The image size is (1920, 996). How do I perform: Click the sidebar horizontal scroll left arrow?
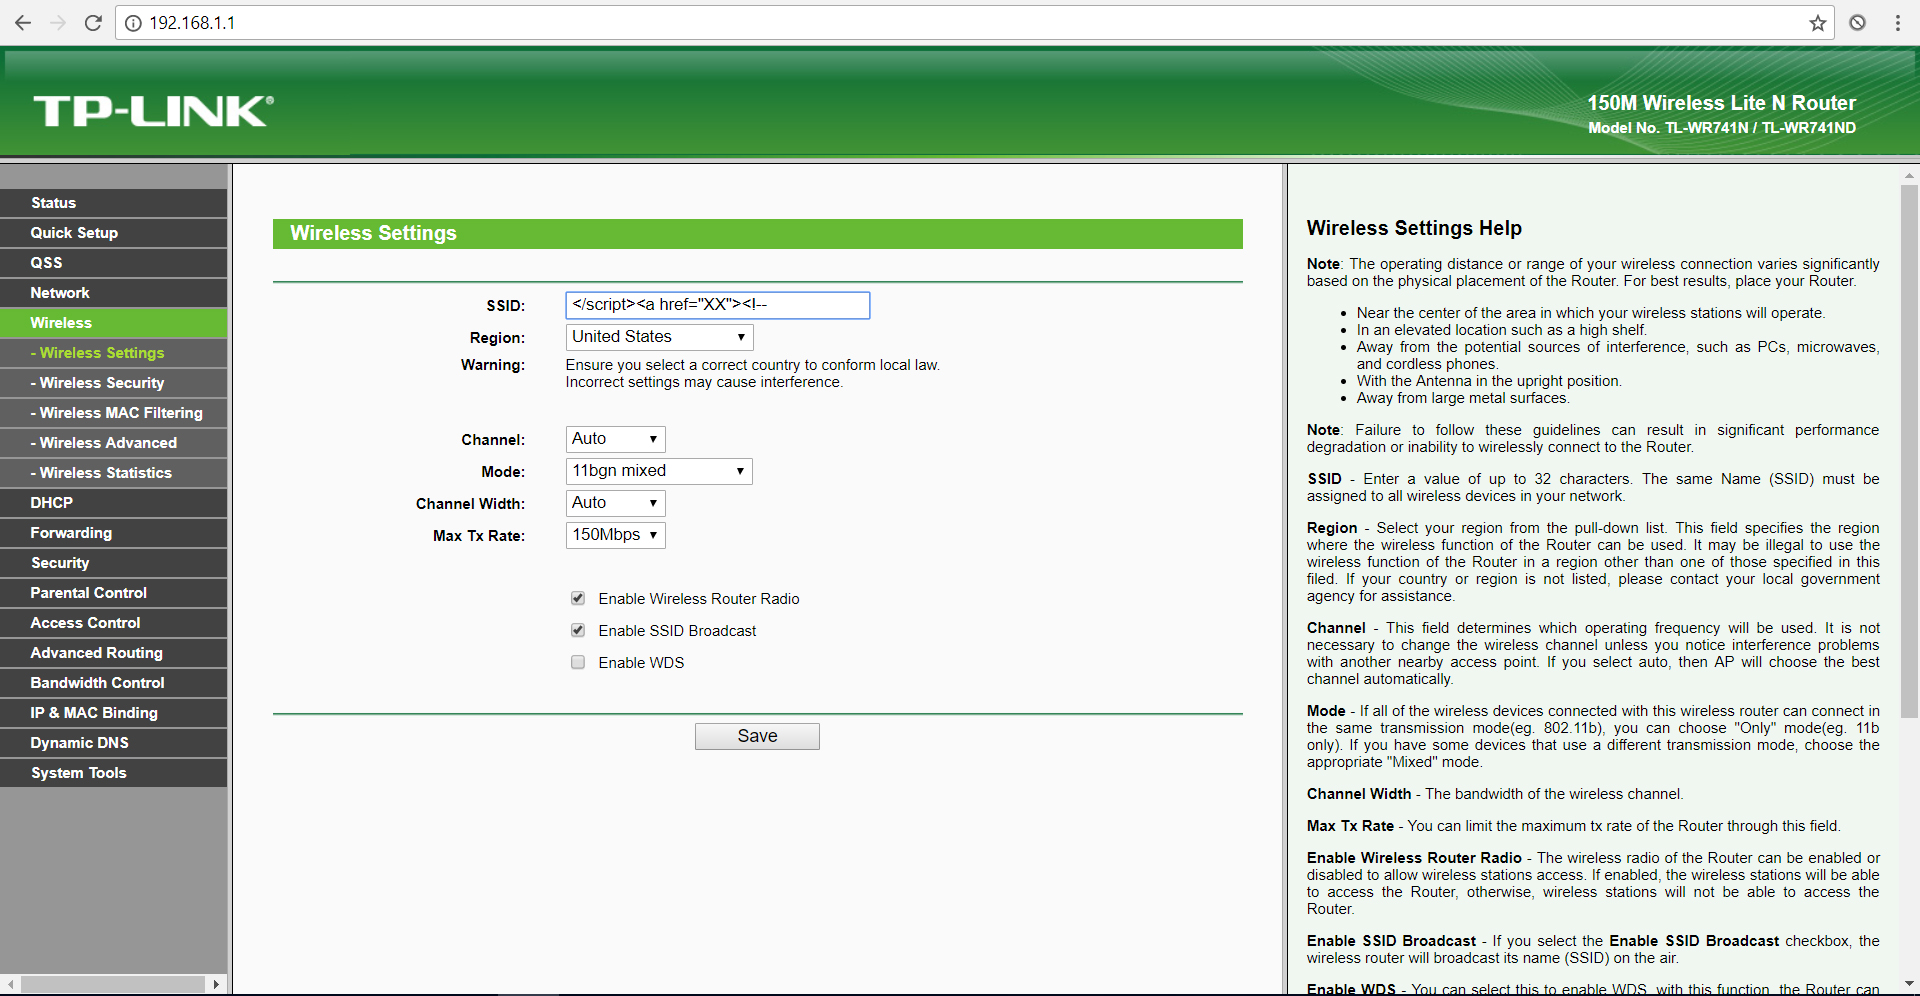point(11,984)
